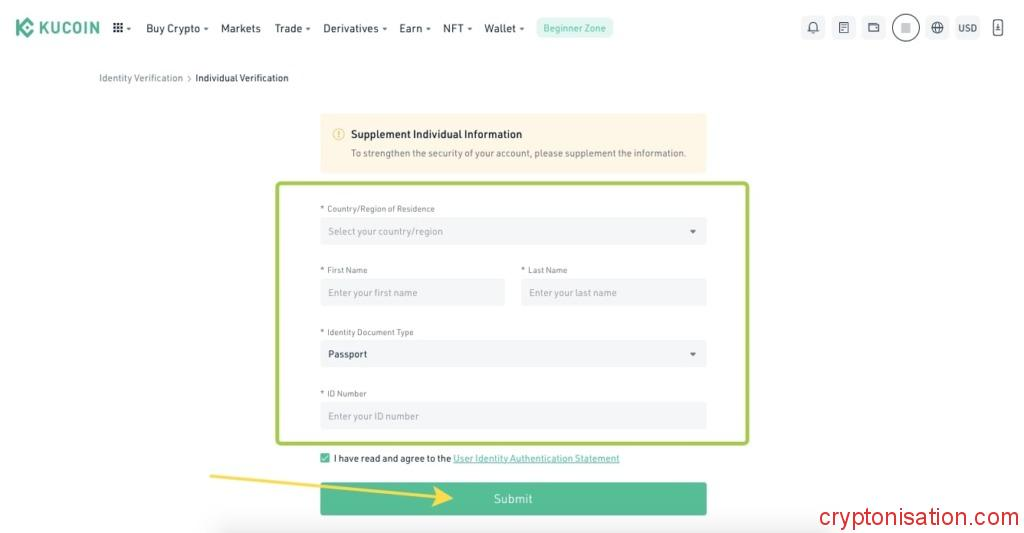Image resolution: width=1024 pixels, height=533 pixels.
Task: Open the language globe icon
Action: tap(937, 28)
